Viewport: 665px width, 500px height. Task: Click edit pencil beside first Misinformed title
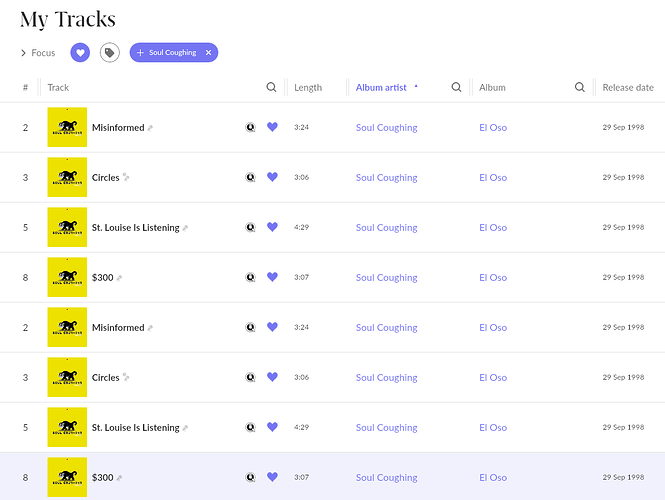(150, 128)
